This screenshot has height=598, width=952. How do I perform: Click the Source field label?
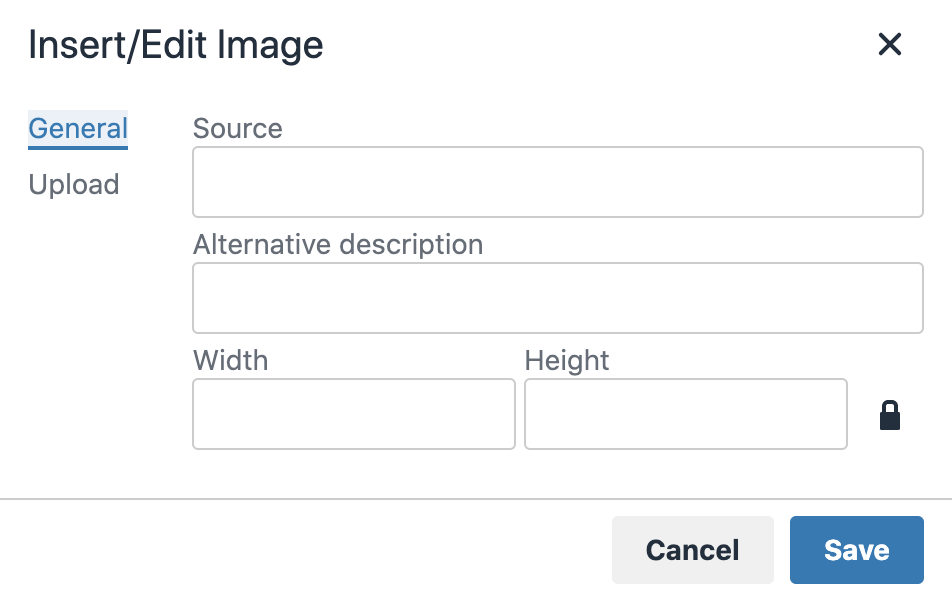tap(237, 129)
